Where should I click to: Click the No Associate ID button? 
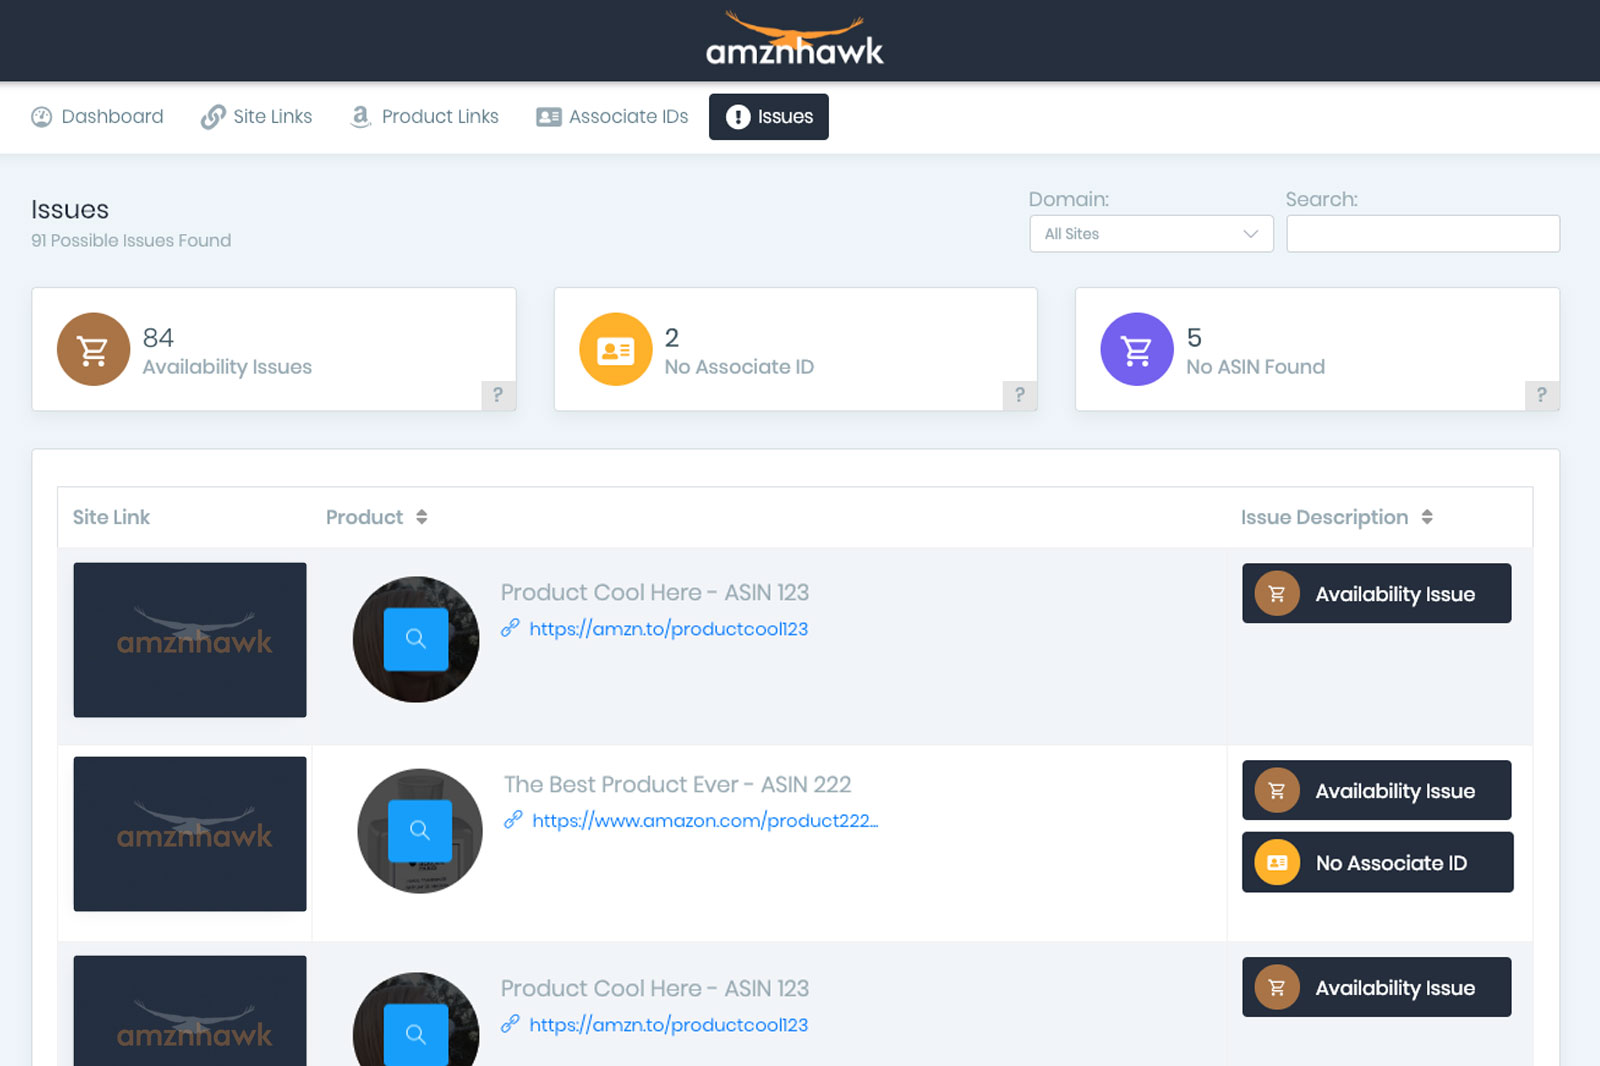coord(1378,862)
